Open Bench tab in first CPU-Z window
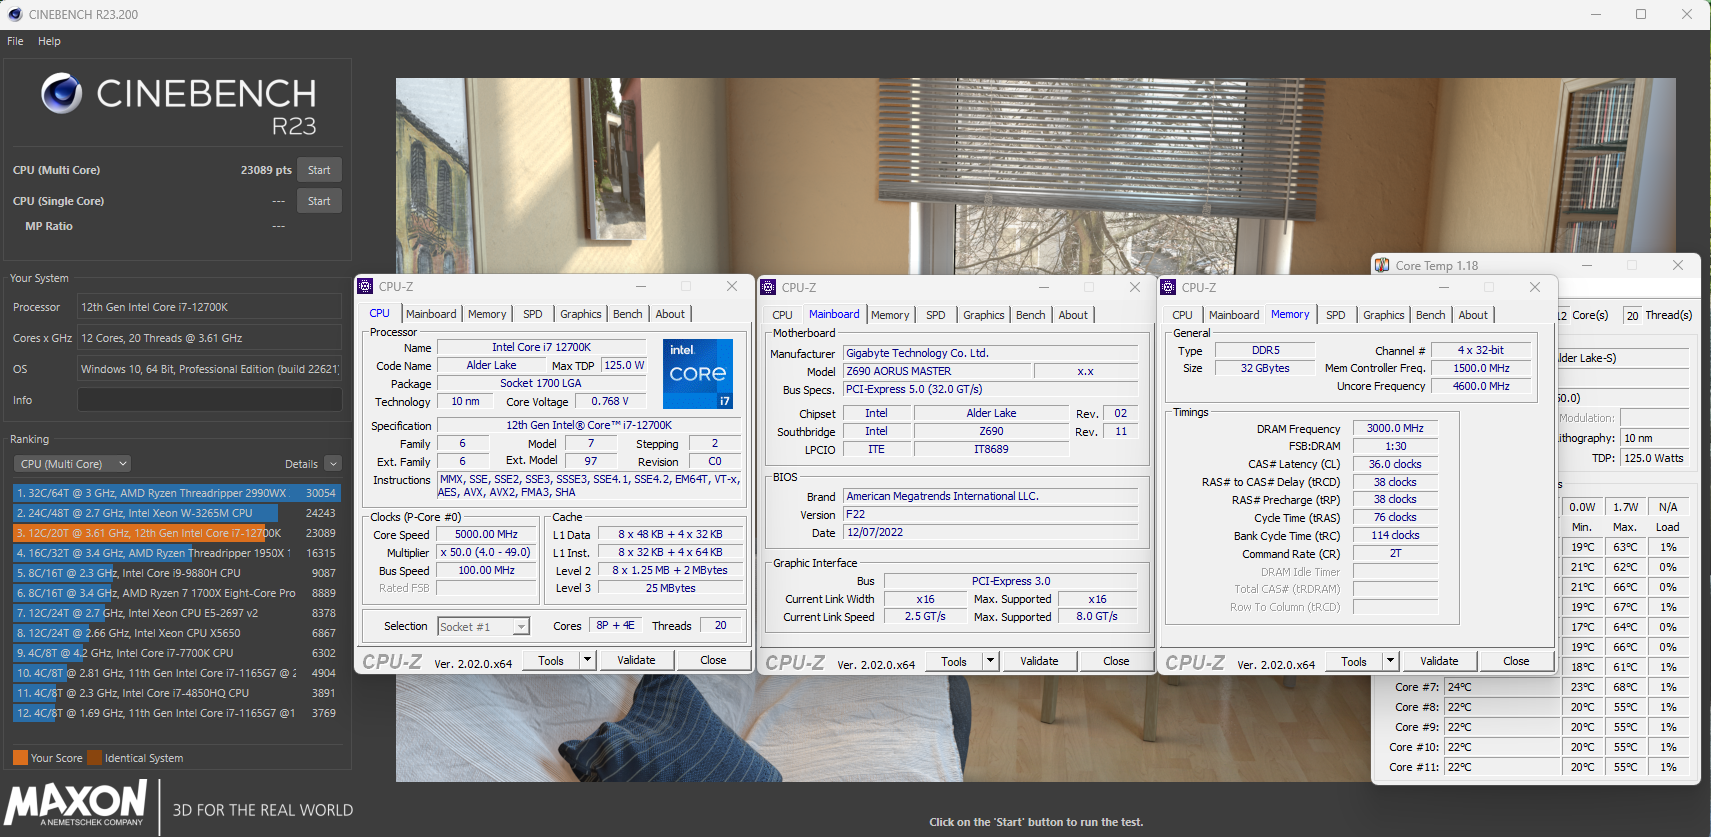 (628, 314)
